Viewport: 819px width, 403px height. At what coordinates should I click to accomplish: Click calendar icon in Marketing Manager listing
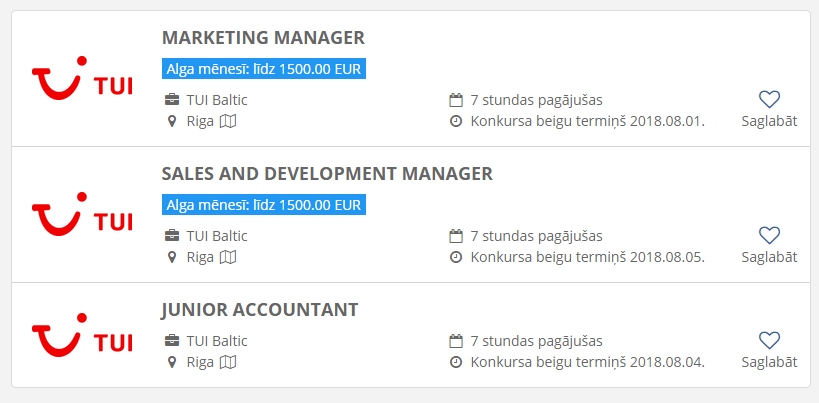[x=456, y=100]
